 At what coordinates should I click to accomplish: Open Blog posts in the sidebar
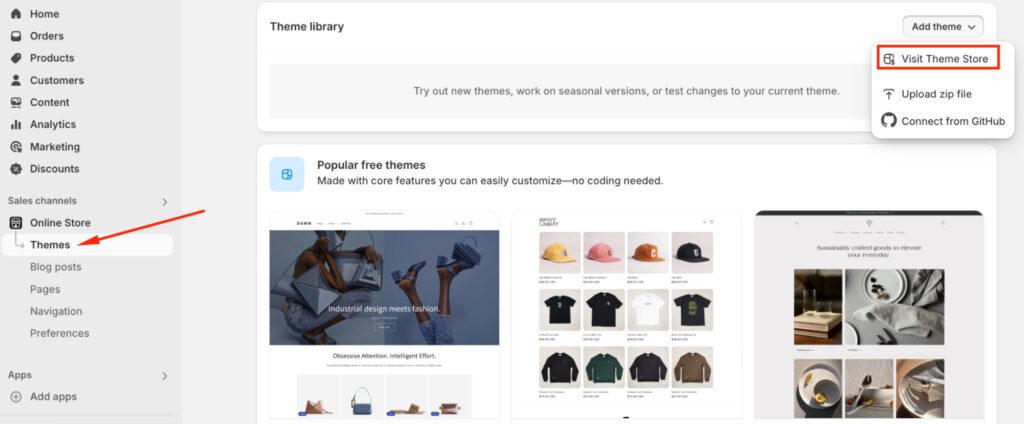pos(56,267)
